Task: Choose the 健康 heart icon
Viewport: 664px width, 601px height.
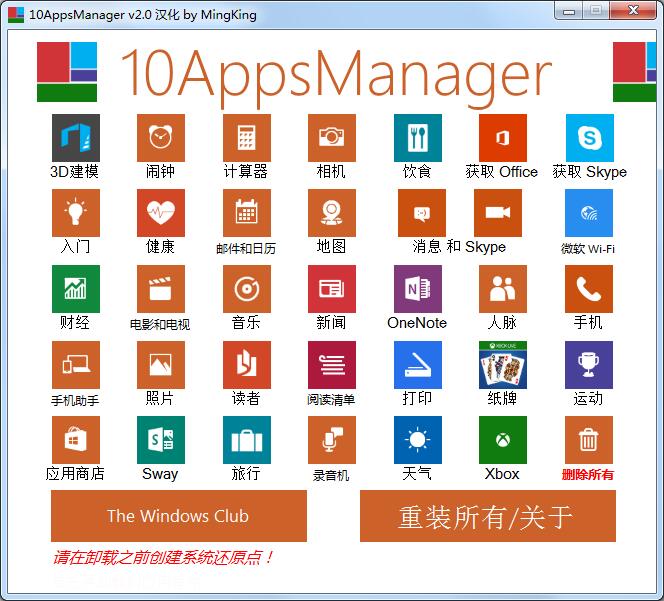Action: point(161,213)
